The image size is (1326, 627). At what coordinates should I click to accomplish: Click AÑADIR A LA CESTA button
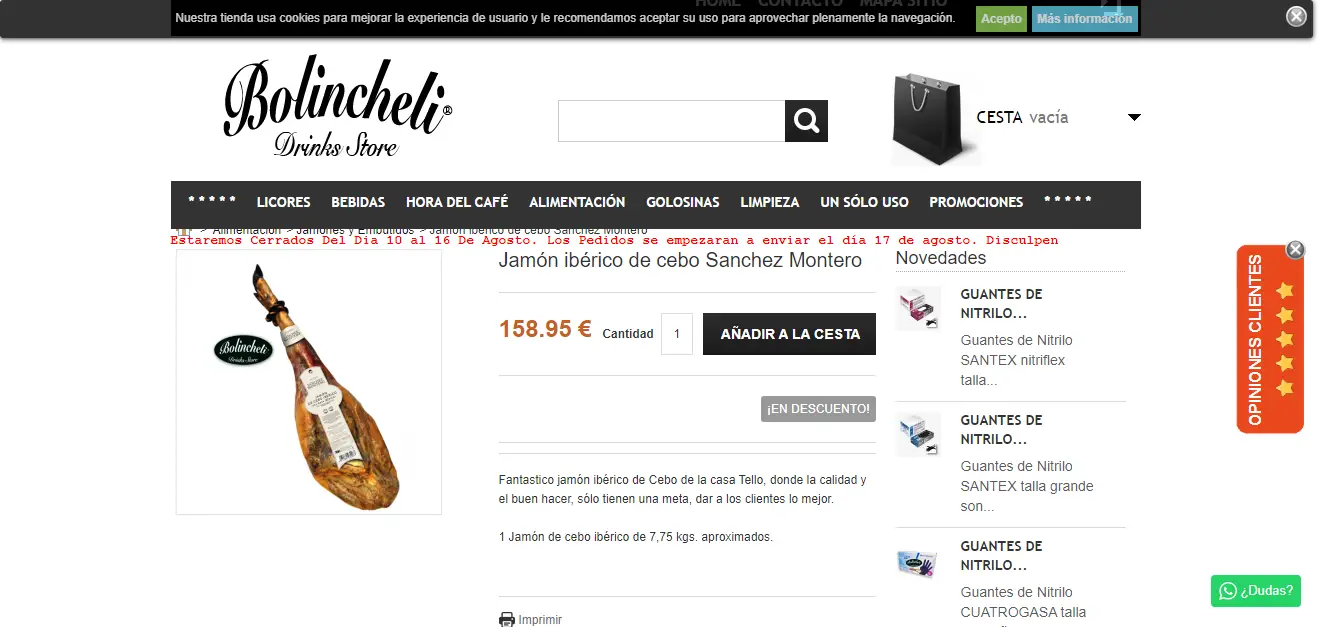tap(790, 334)
